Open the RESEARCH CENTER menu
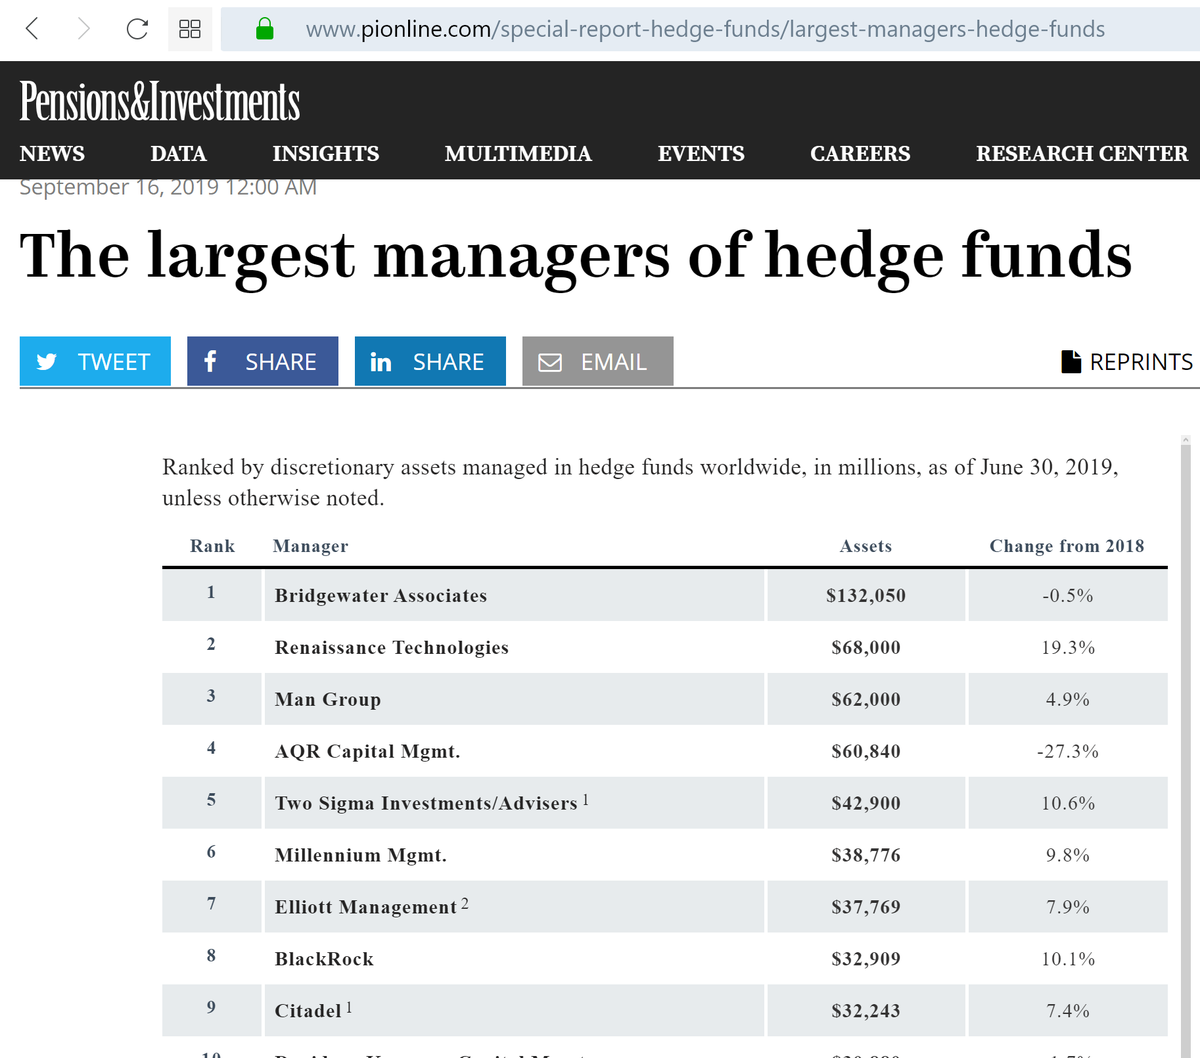 (x=1081, y=154)
